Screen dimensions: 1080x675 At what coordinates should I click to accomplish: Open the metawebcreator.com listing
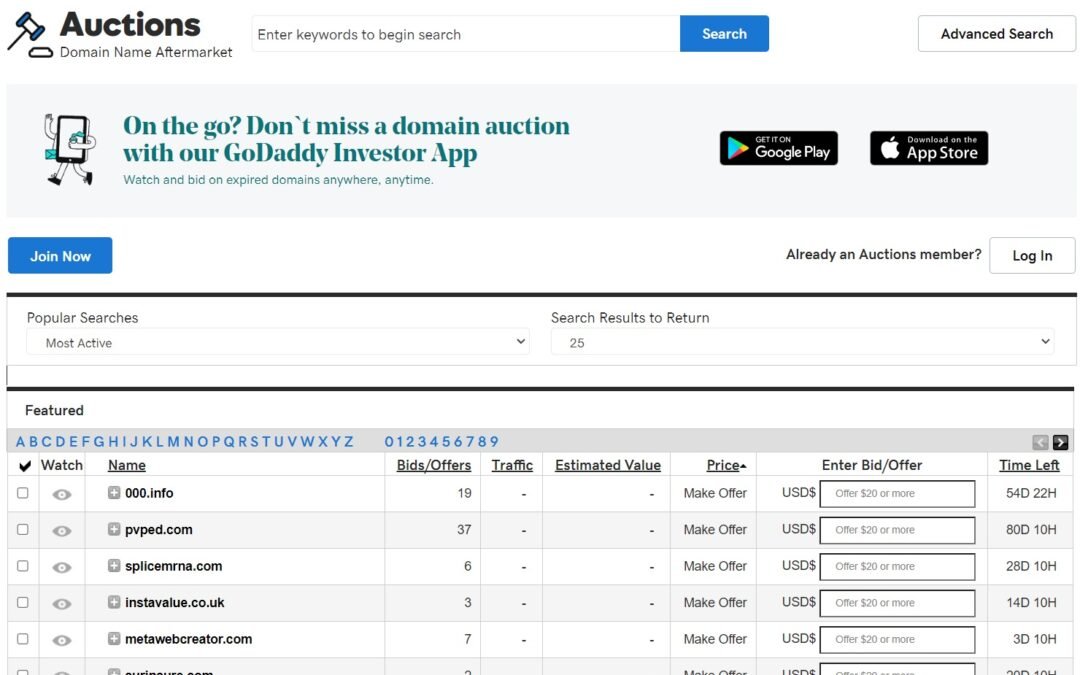188,639
